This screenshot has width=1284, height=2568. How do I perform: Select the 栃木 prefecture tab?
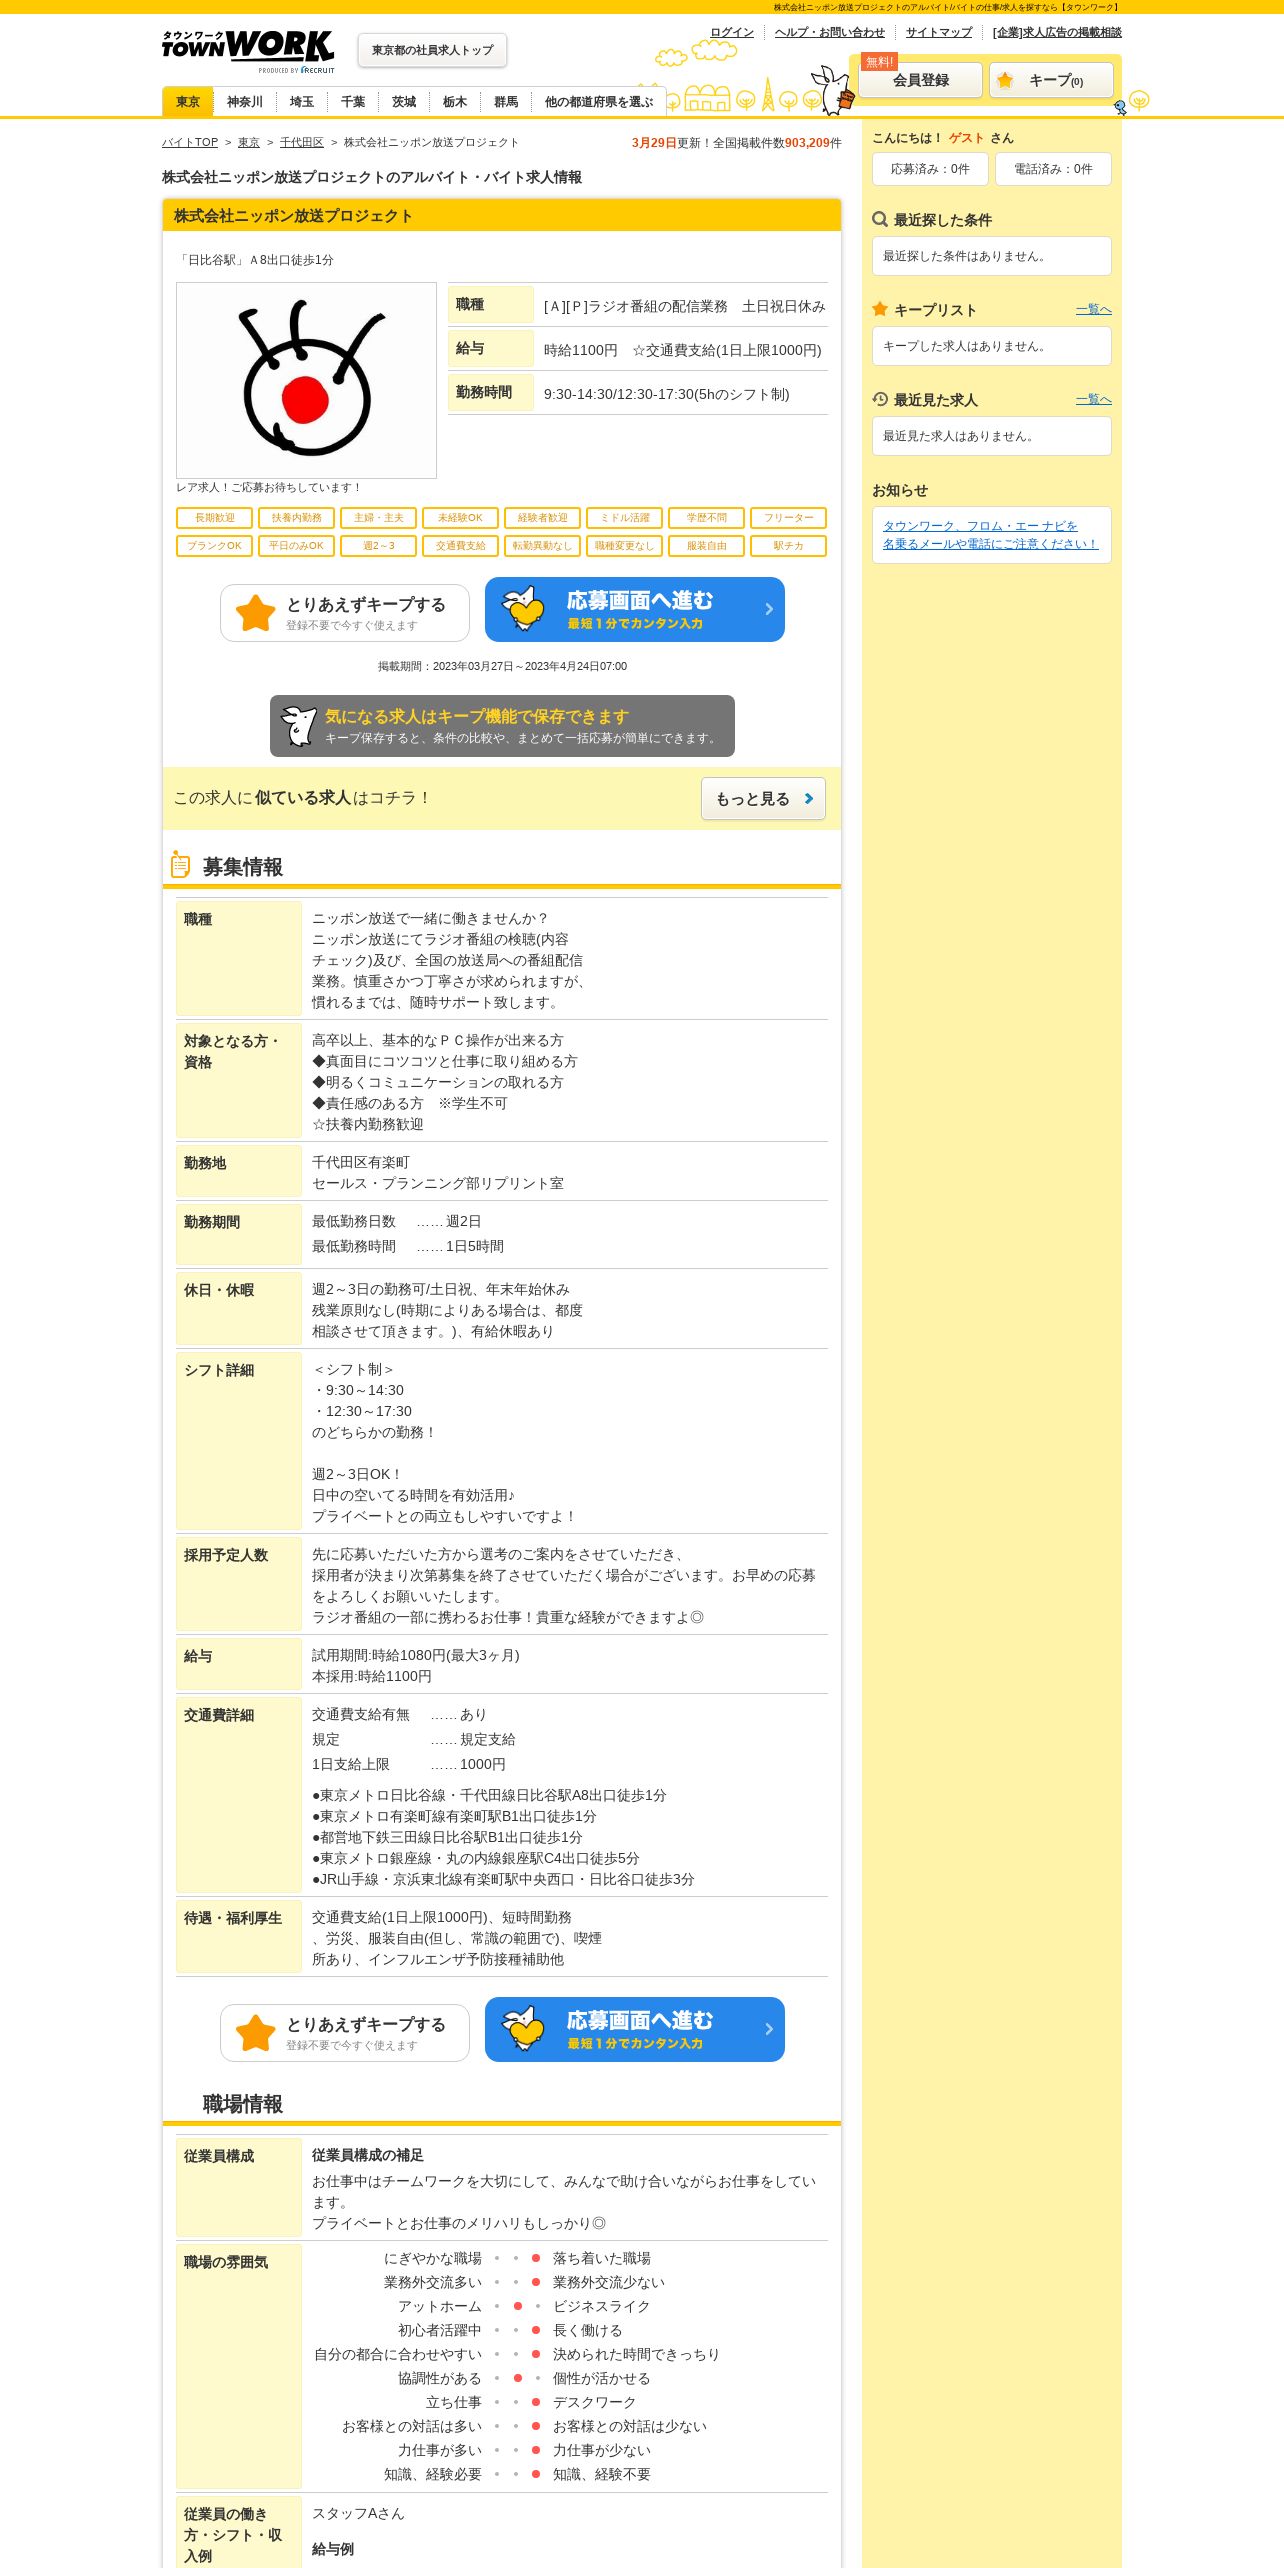tap(455, 102)
